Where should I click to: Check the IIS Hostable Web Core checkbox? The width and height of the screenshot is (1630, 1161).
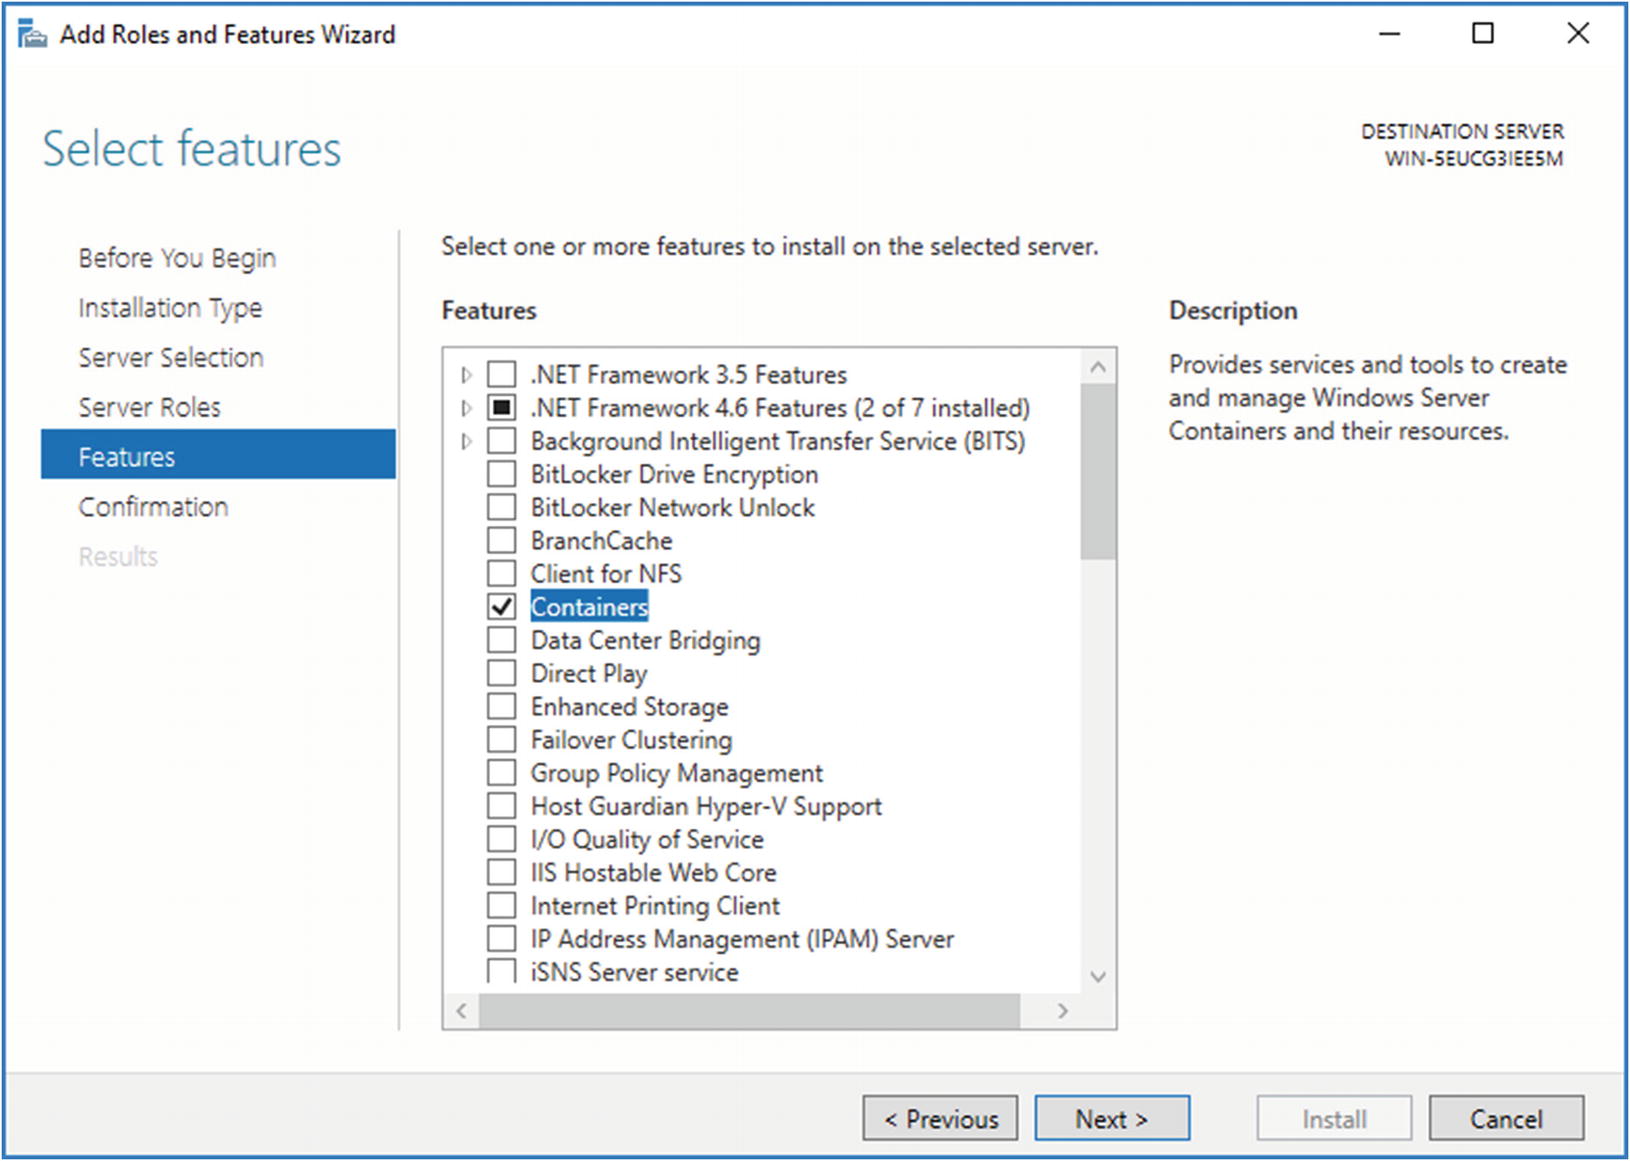pos(501,872)
